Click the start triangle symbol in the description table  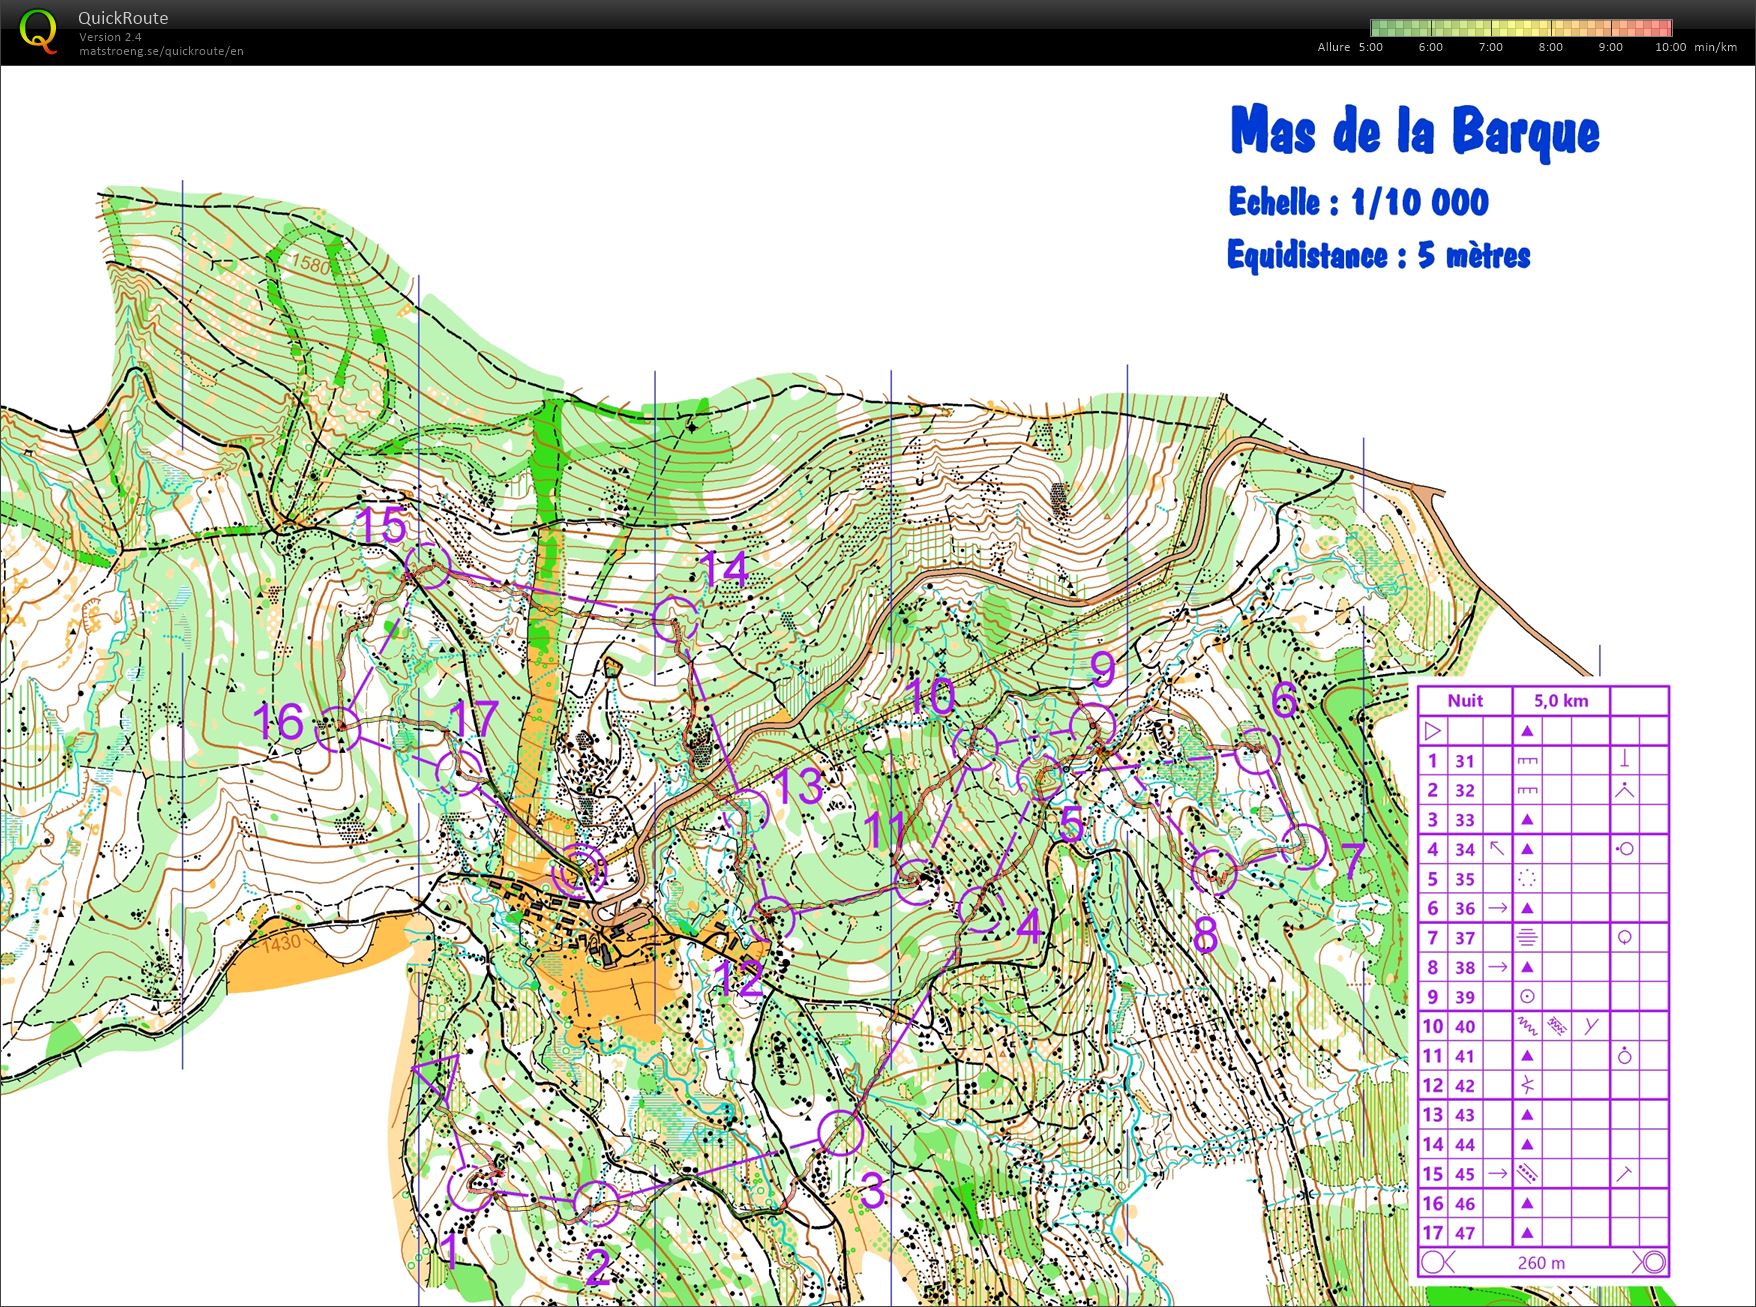1432,731
